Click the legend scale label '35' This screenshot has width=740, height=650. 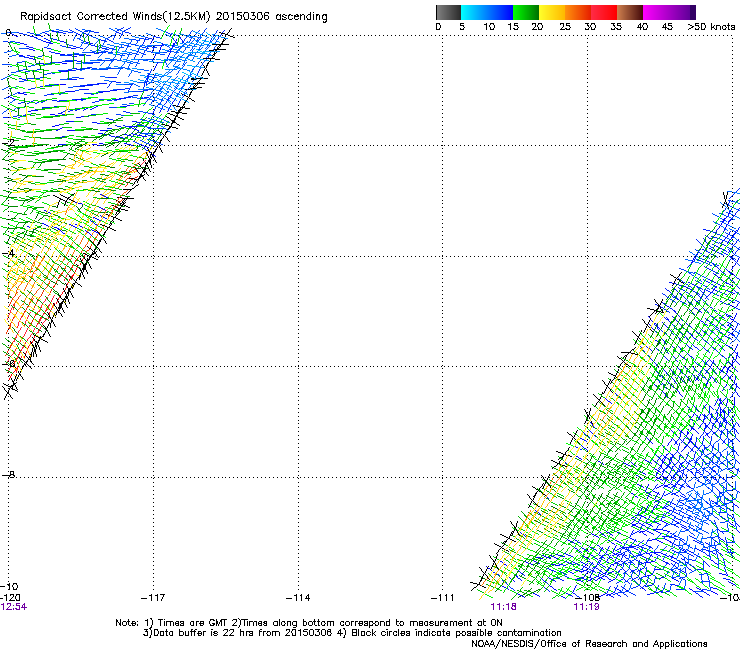[x=616, y=27]
